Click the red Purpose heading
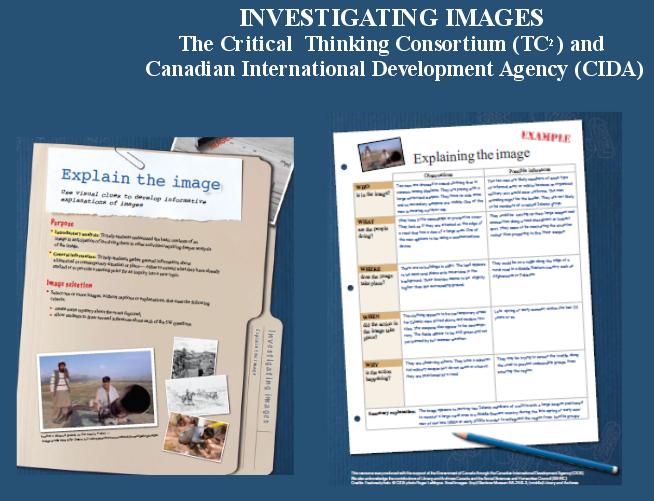This screenshot has width=654, height=501. click(62, 223)
